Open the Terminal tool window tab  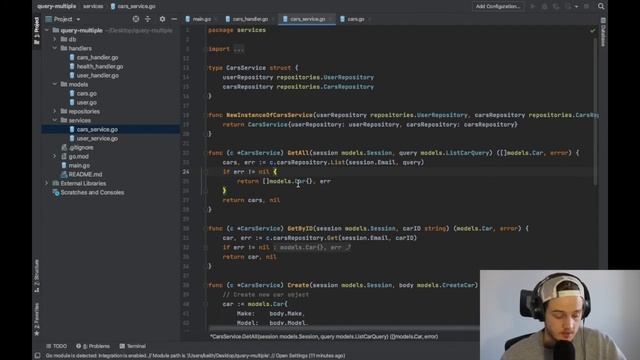(x=133, y=346)
